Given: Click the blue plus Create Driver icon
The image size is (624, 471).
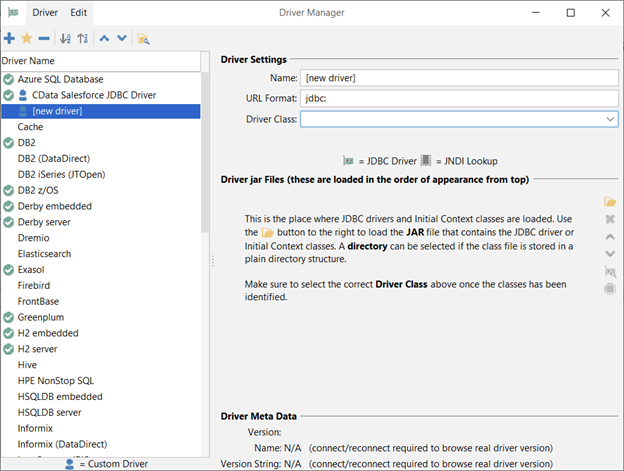Looking at the screenshot, I should [9, 38].
